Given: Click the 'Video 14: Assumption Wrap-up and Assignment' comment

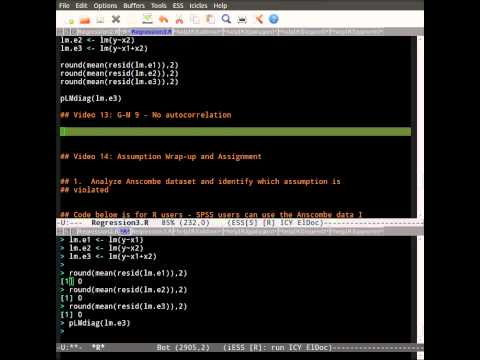Looking at the screenshot, I should point(161,157).
